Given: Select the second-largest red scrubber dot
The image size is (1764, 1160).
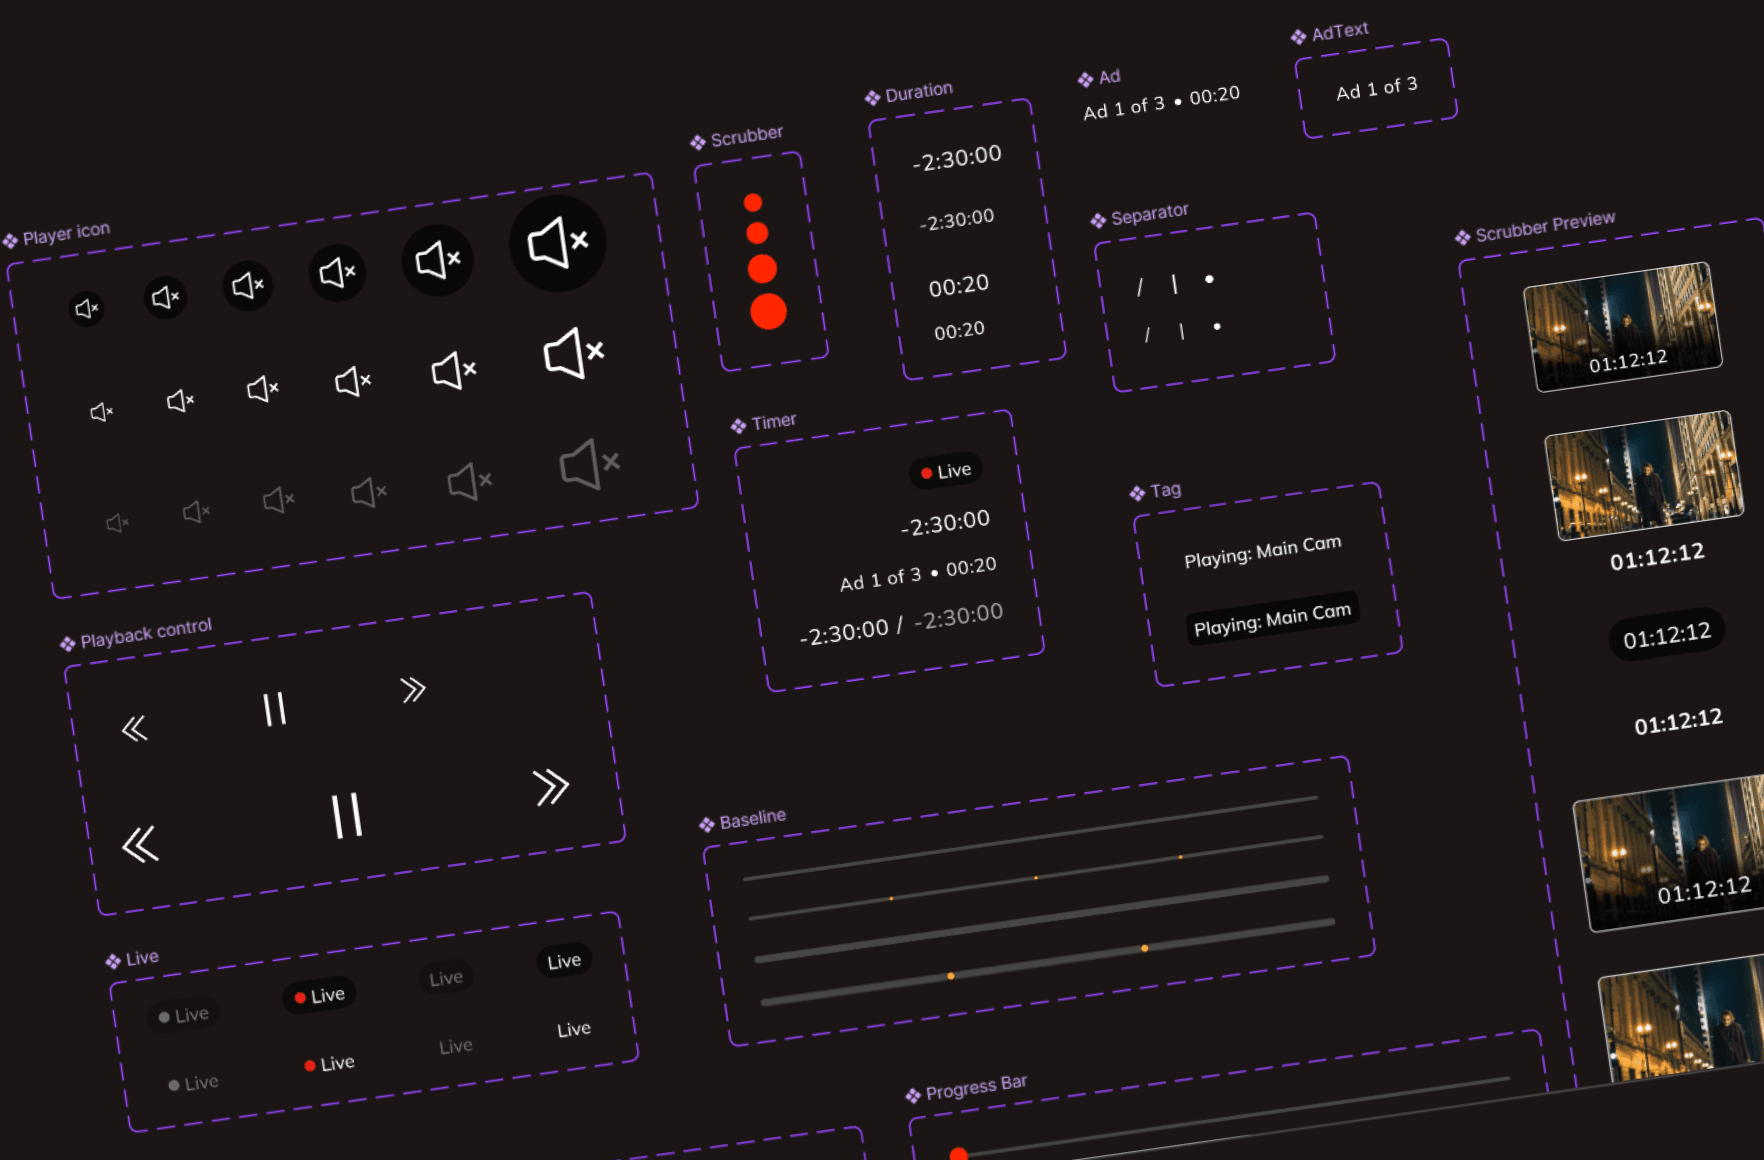Looking at the screenshot, I should [762, 269].
